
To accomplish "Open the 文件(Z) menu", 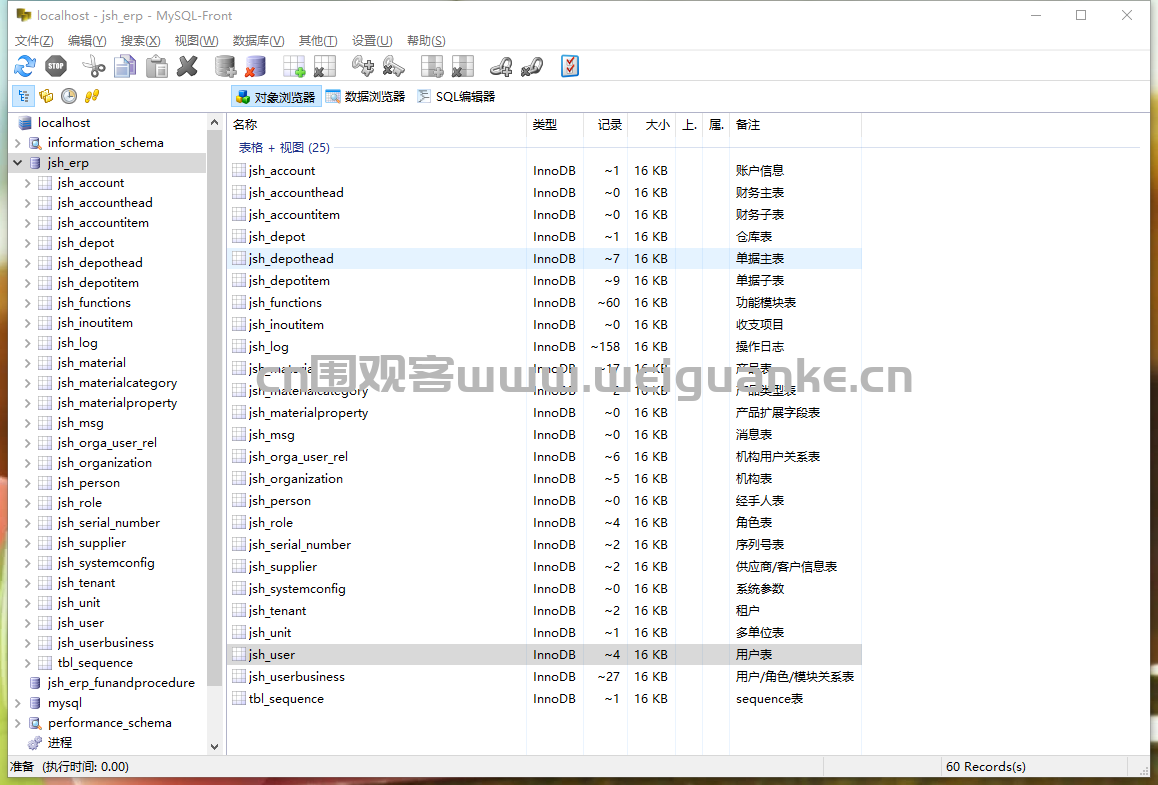I will click(34, 41).
